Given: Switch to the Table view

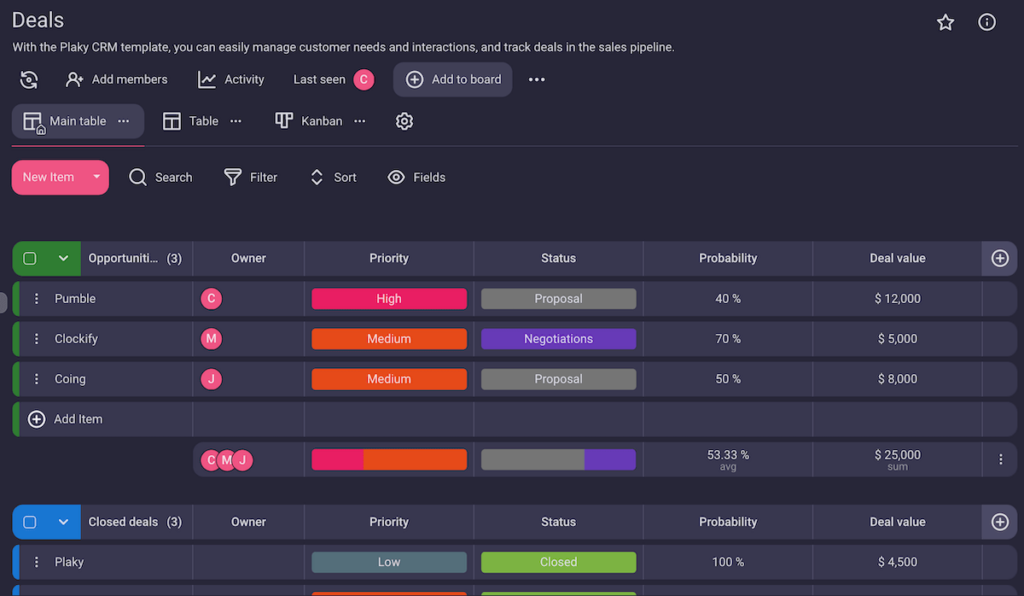Looking at the screenshot, I should coord(204,120).
